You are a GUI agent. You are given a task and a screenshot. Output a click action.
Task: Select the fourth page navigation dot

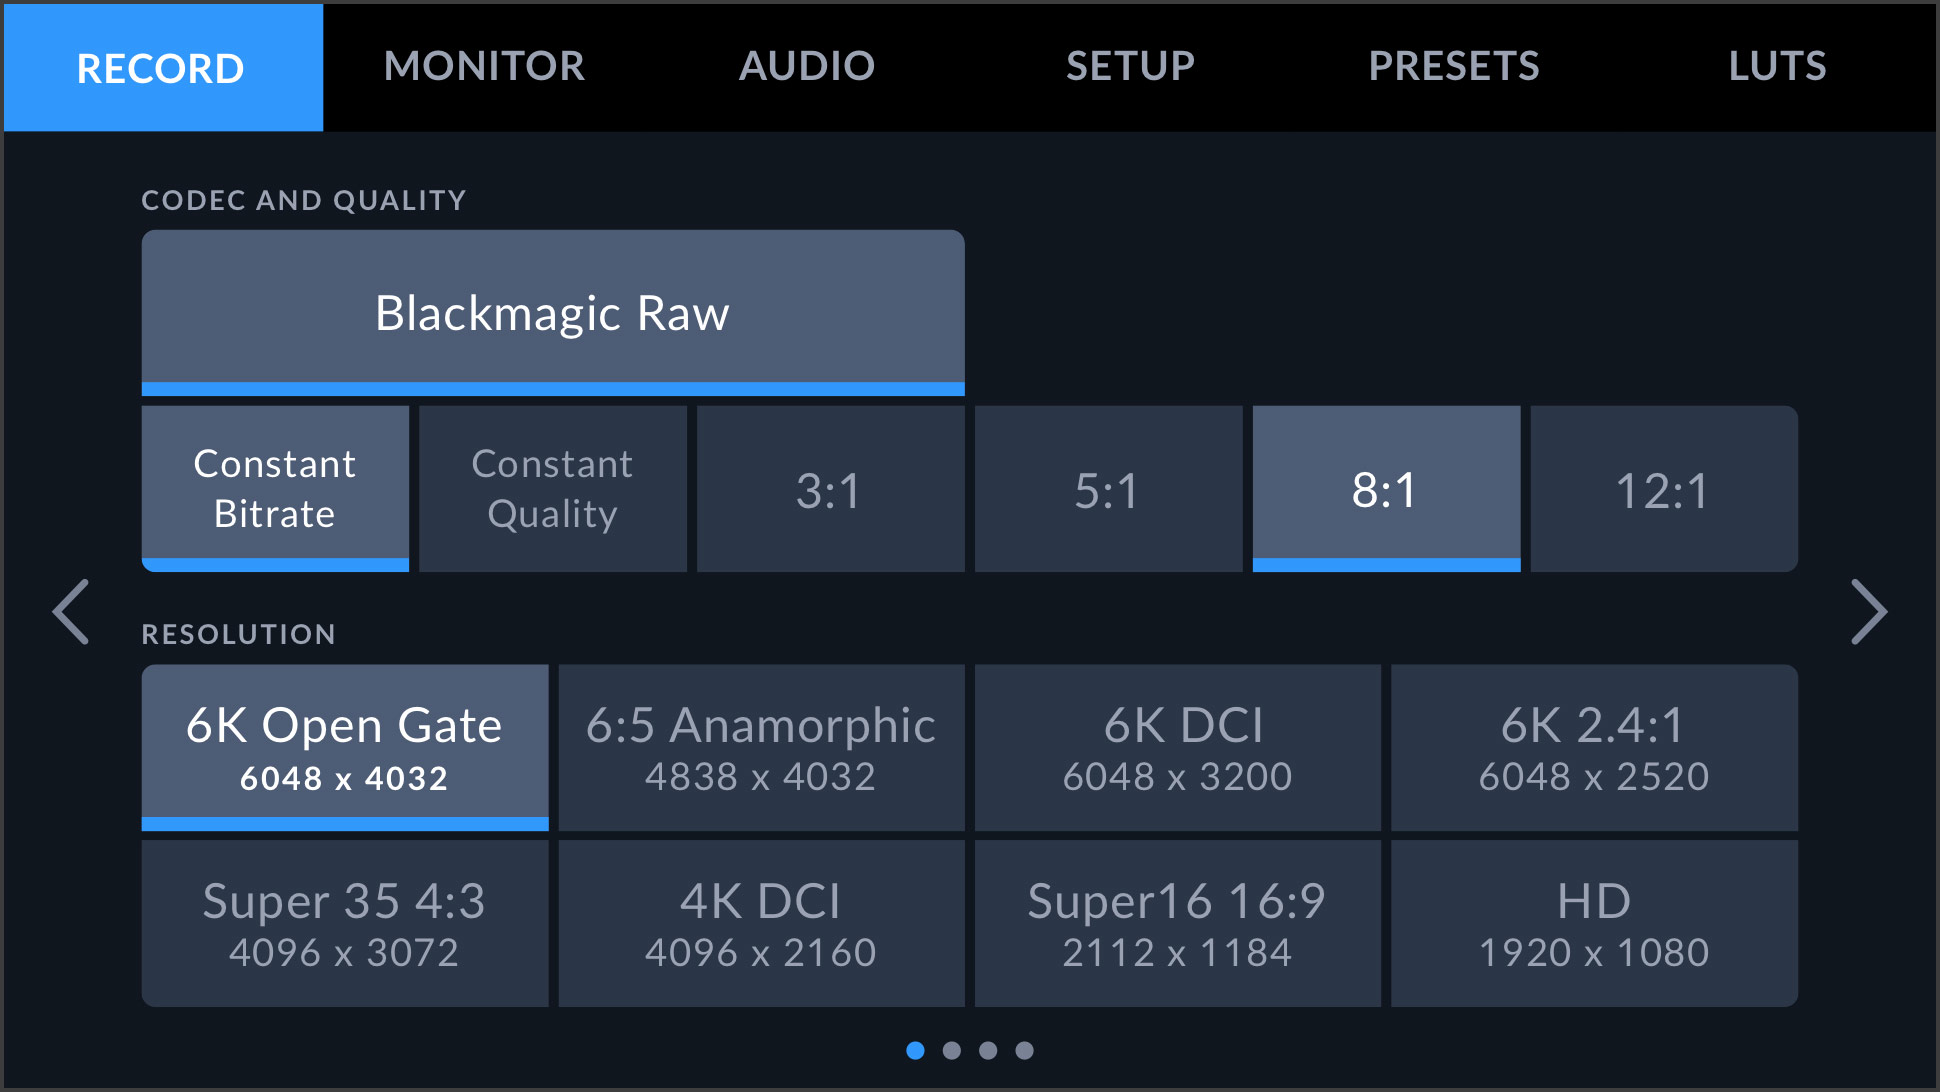click(1025, 1050)
